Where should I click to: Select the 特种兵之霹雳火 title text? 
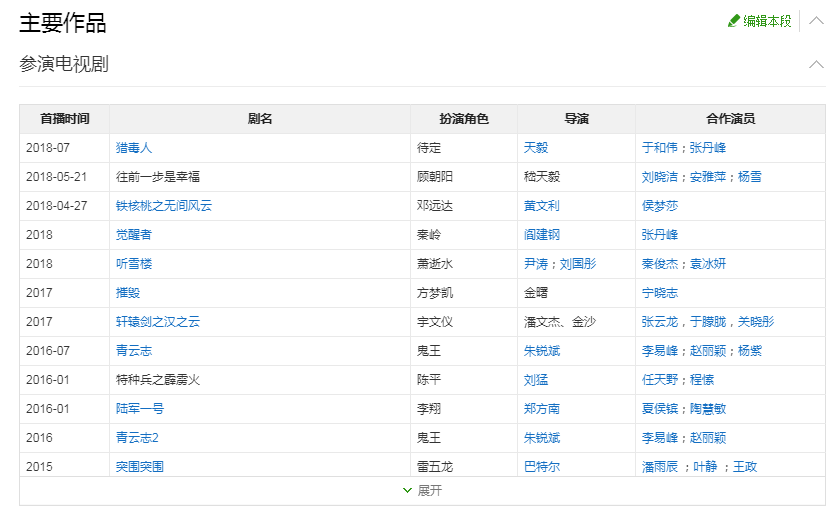click(x=158, y=380)
